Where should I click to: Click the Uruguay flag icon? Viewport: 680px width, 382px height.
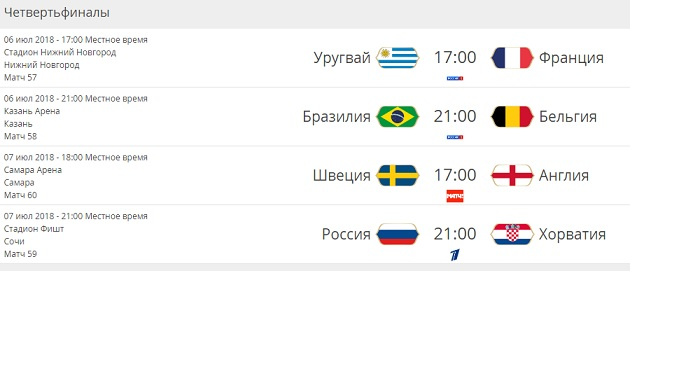(397, 58)
